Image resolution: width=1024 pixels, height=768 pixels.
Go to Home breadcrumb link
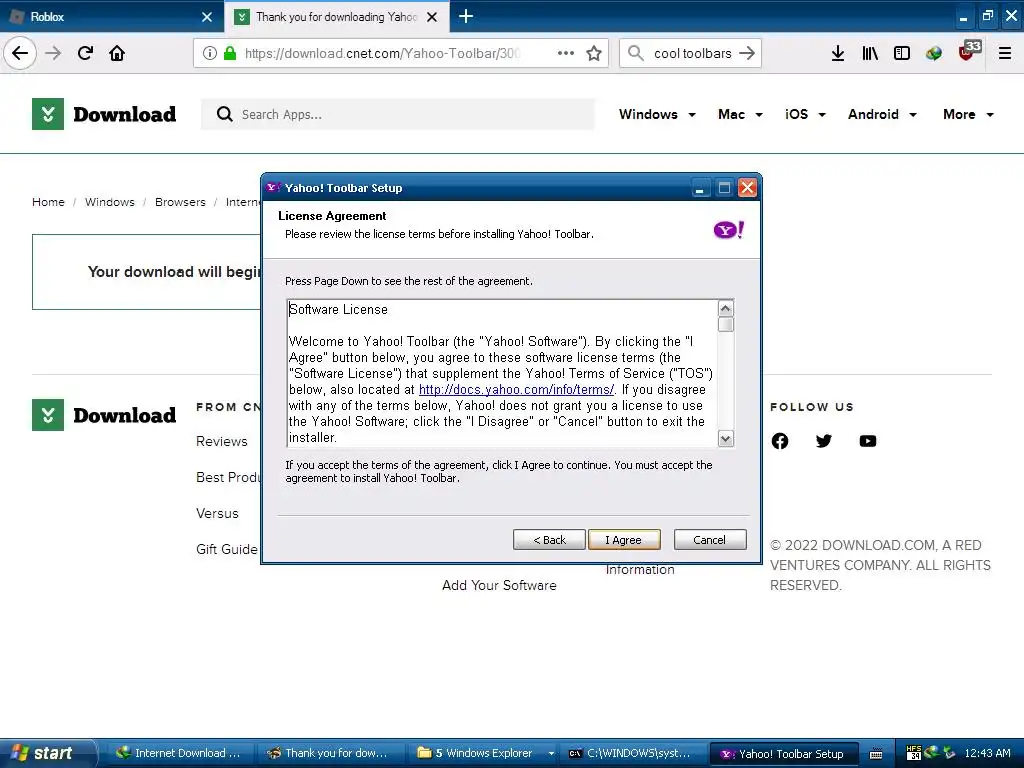(x=48, y=202)
